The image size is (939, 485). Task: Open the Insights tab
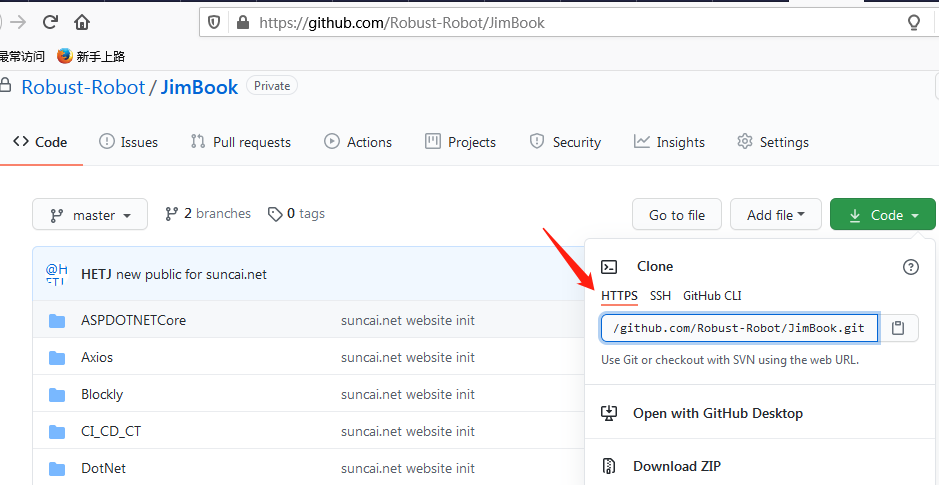click(670, 142)
